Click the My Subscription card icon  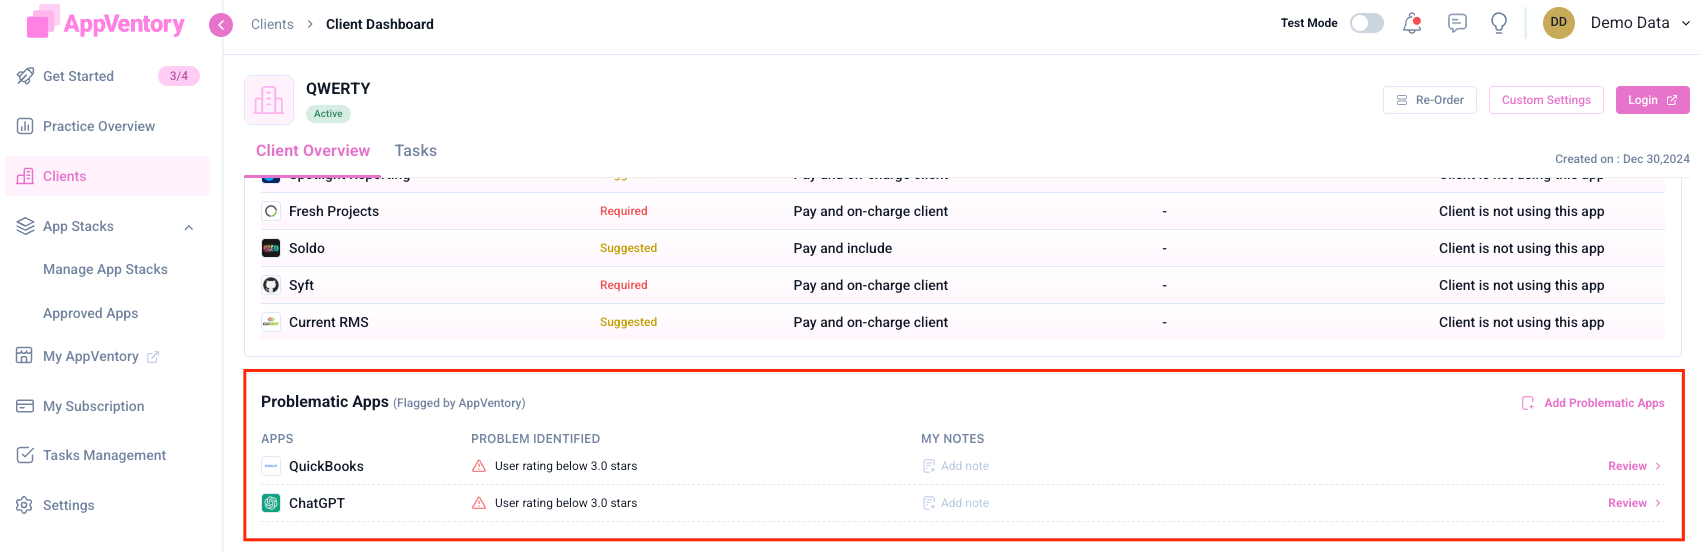25,406
